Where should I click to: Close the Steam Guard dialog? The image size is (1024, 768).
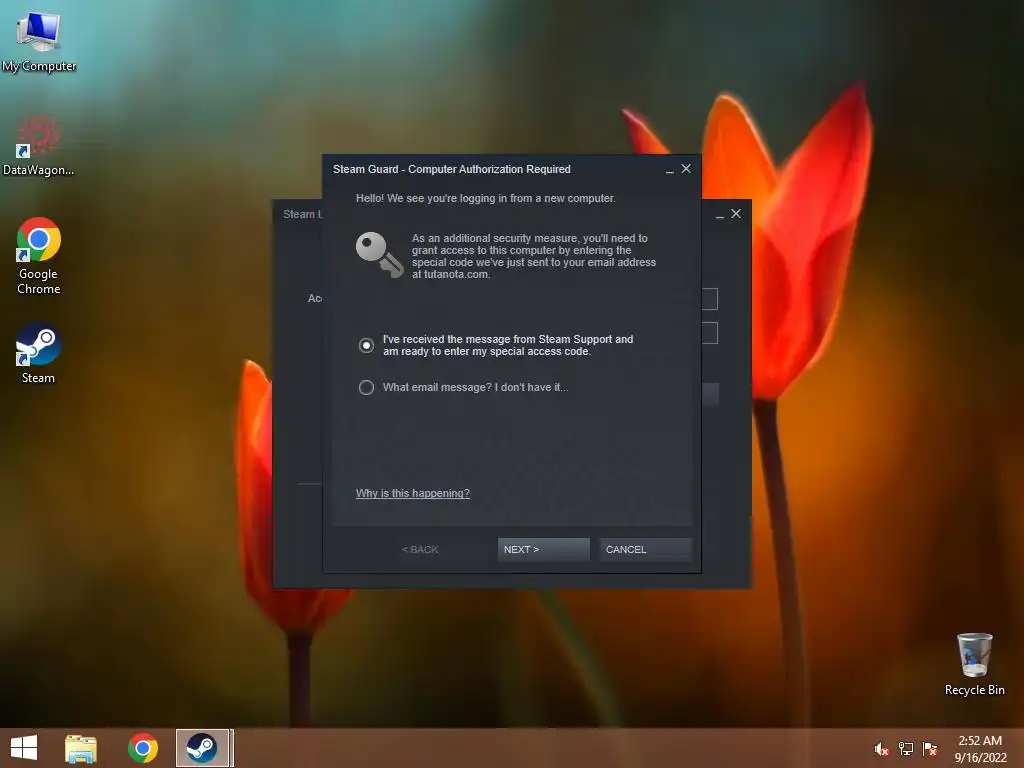pyautogui.click(x=686, y=168)
